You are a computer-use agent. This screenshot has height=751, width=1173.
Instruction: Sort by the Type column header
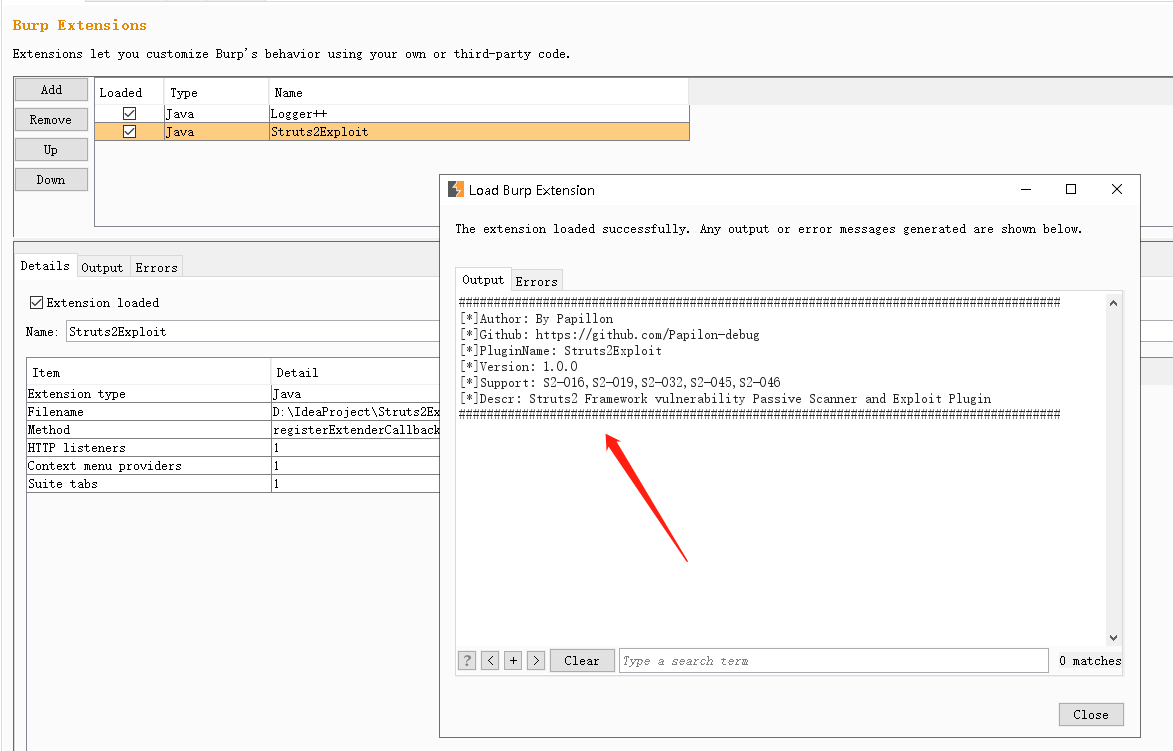216,93
